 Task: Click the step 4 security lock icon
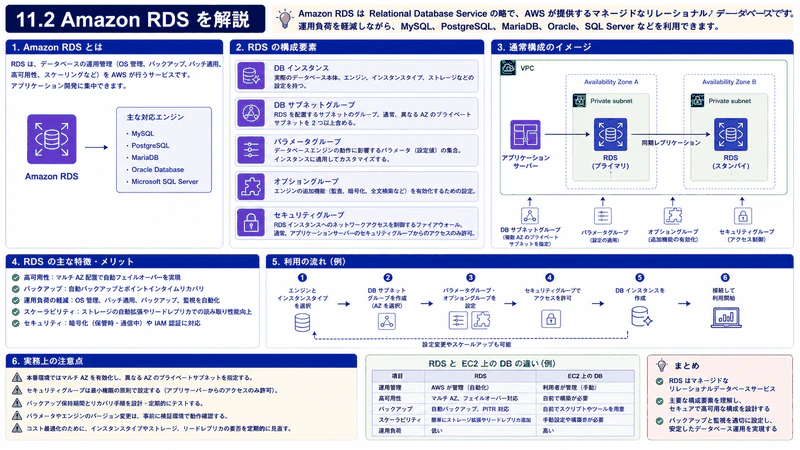click(x=551, y=319)
